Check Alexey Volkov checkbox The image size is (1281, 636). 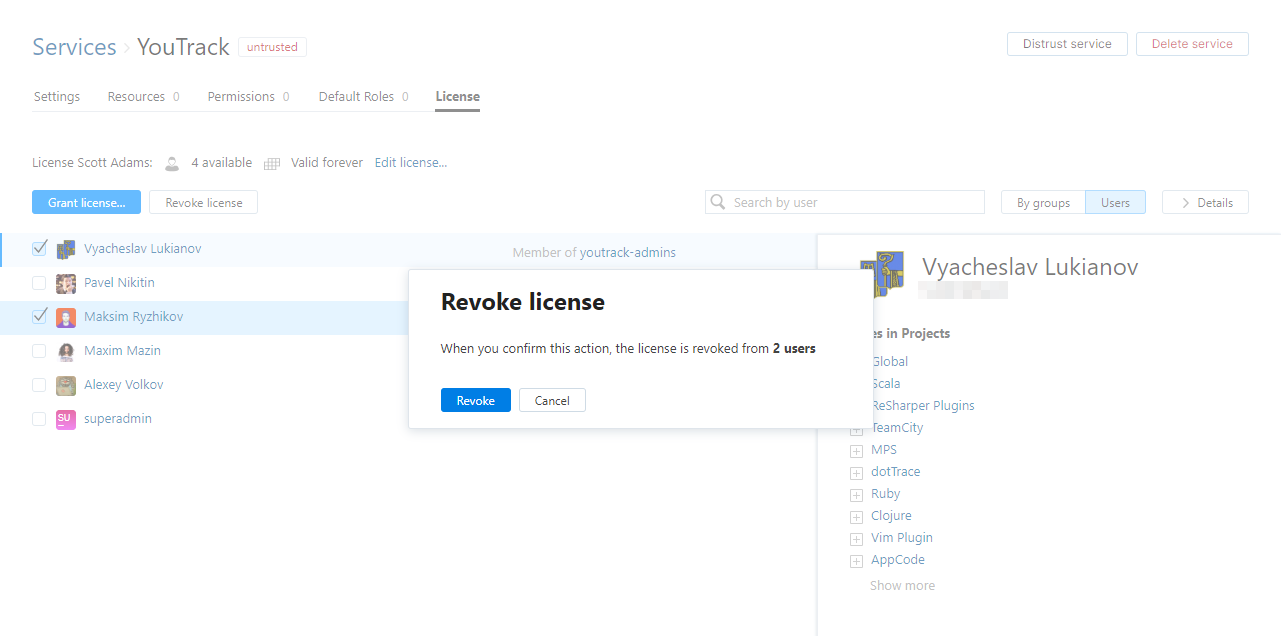pyautogui.click(x=39, y=385)
